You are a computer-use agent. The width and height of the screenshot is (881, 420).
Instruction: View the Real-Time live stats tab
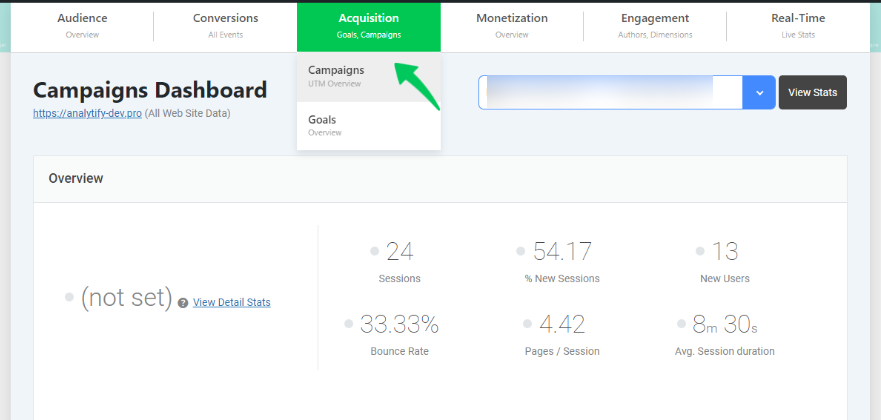[x=798, y=26]
